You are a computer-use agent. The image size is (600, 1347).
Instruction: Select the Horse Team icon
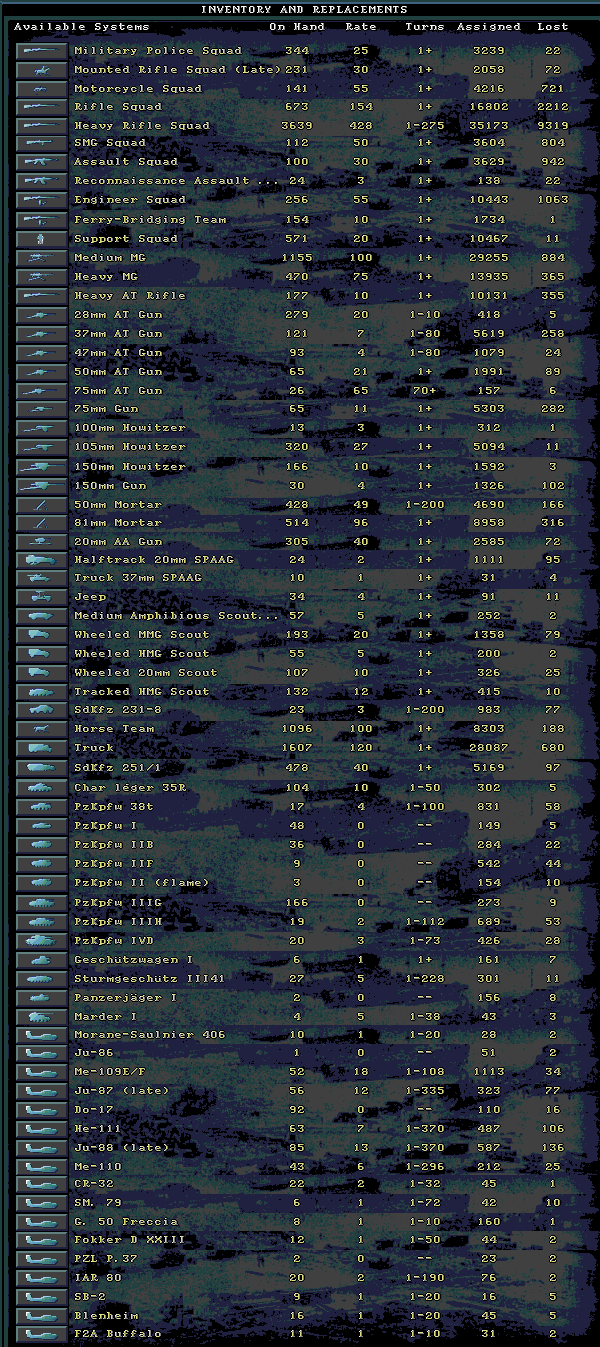(x=42, y=730)
